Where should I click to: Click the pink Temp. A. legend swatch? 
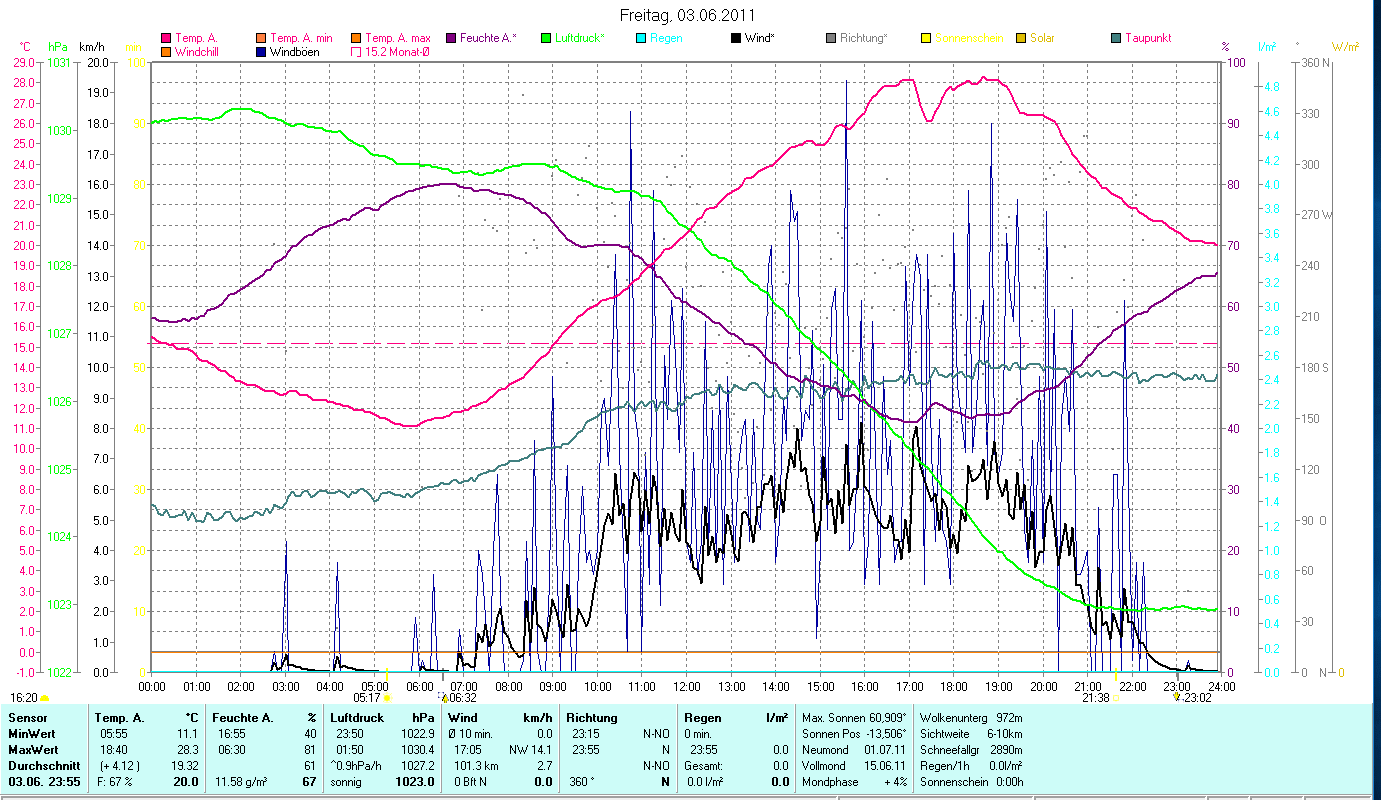(166, 38)
